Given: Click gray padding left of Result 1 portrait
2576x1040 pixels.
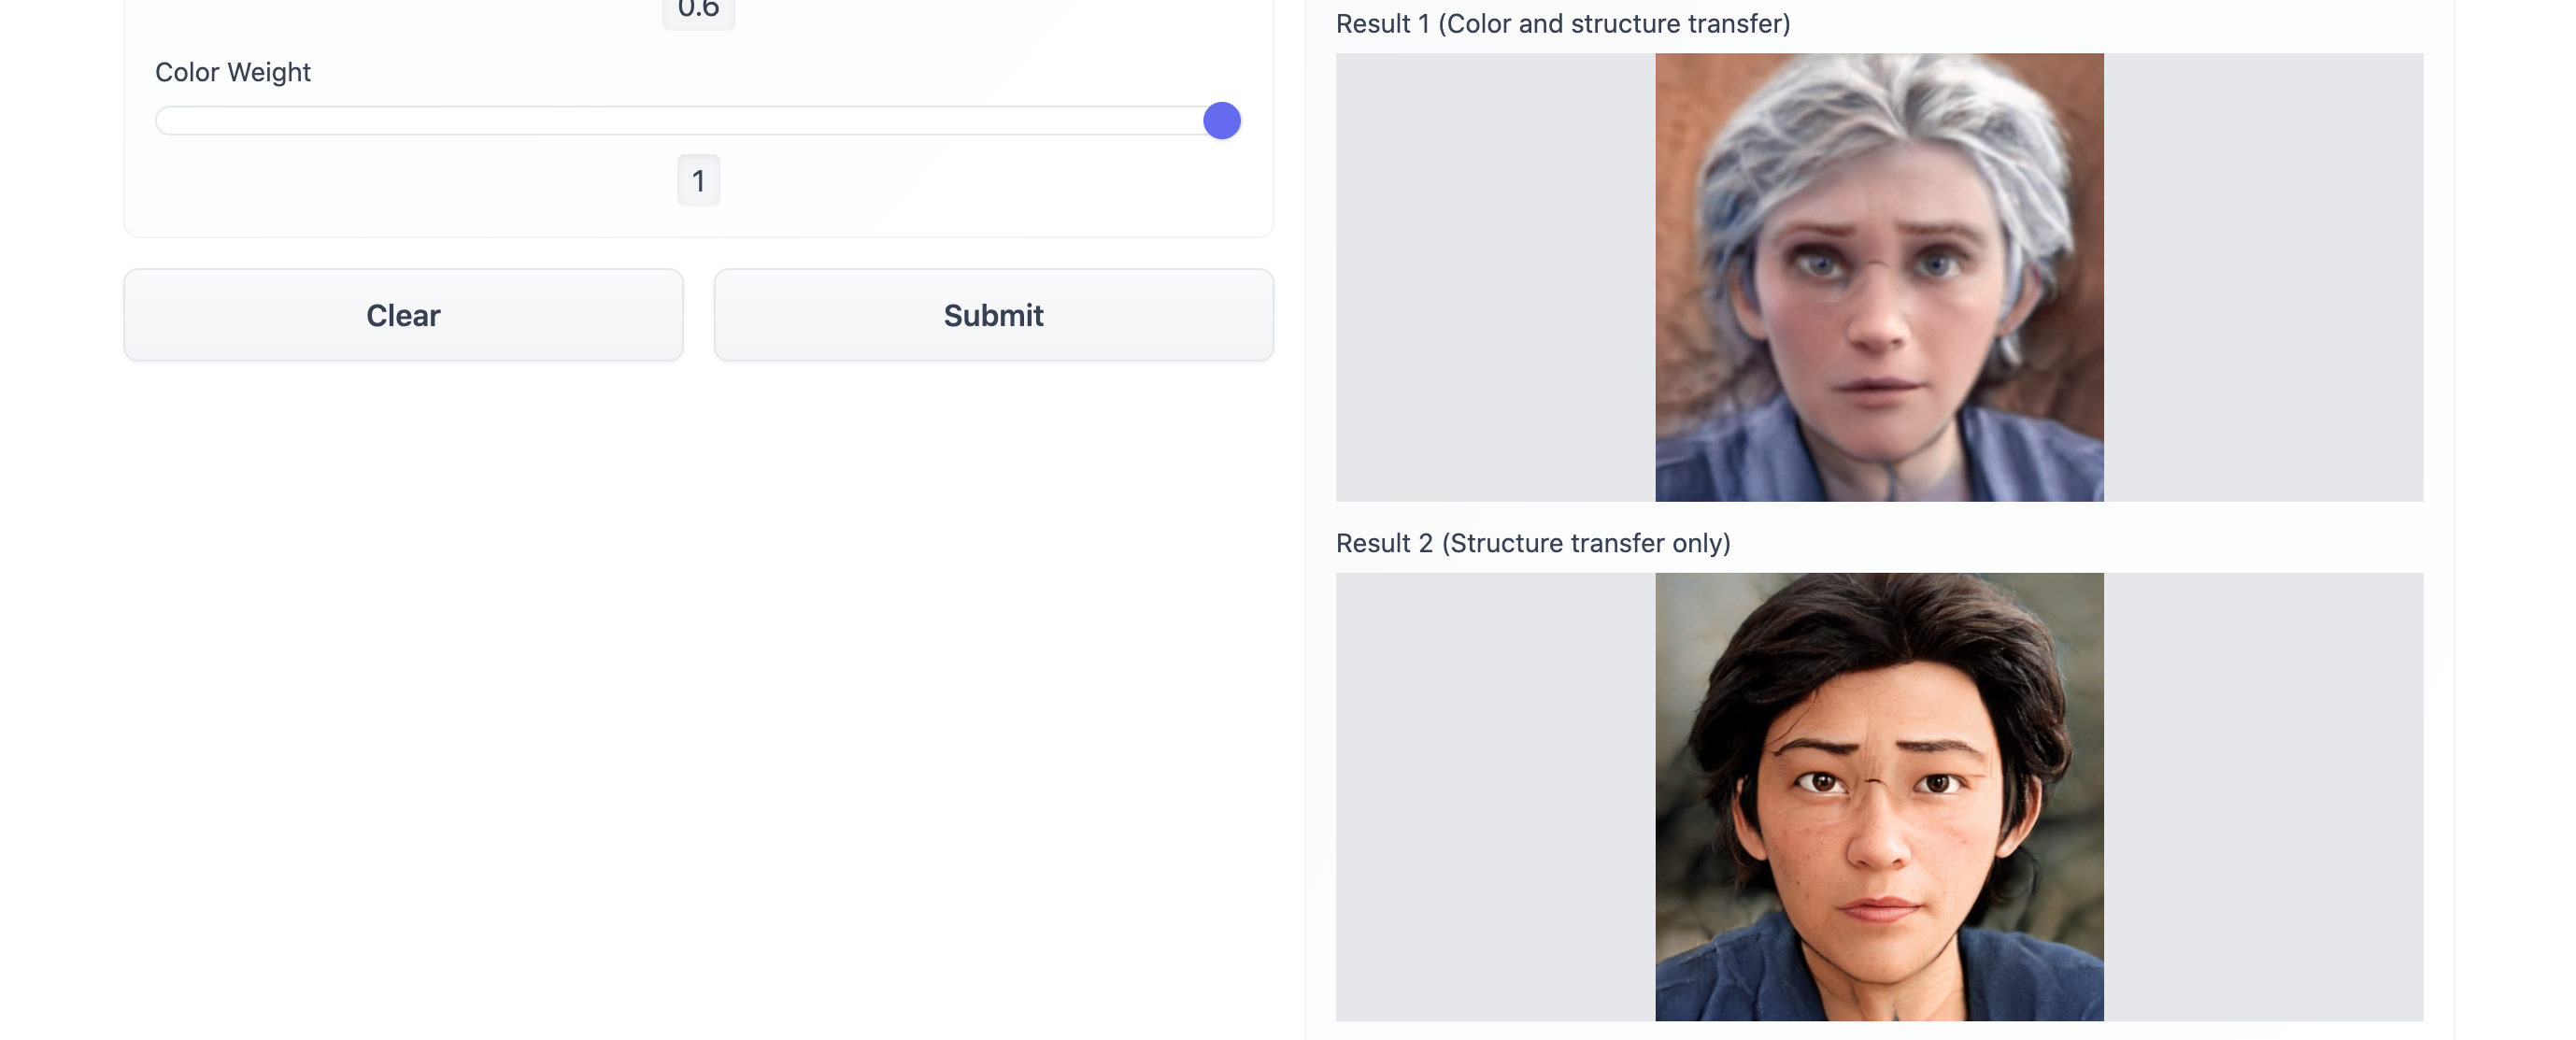Looking at the screenshot, I should (x=1495, y=277).
